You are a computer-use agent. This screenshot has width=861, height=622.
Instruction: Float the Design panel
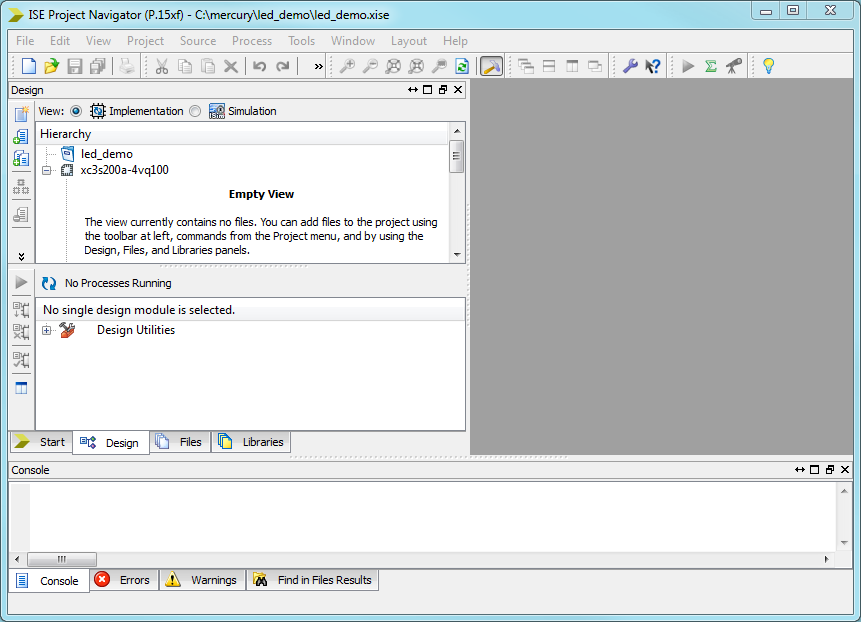pos(443,89)
